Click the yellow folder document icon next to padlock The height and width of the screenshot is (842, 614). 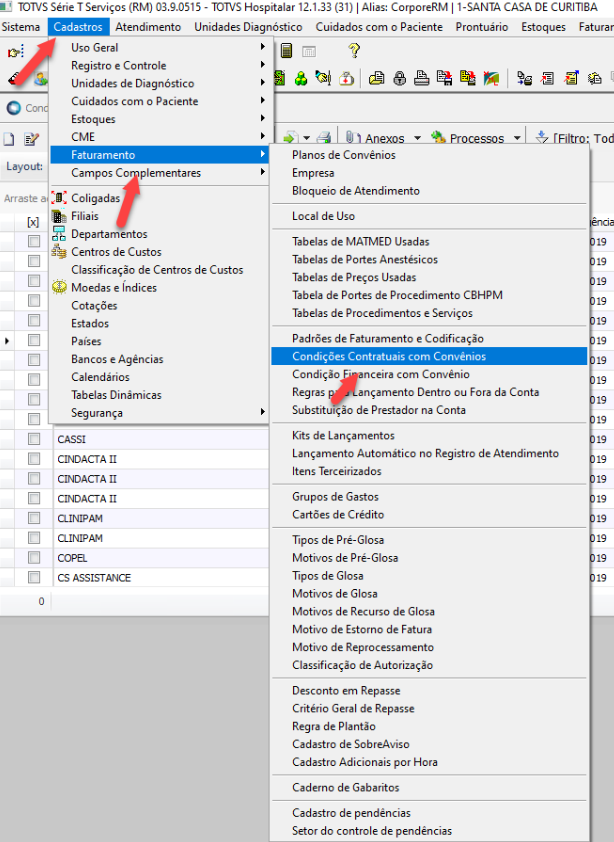pyautogui.click(x=377, y=79)
